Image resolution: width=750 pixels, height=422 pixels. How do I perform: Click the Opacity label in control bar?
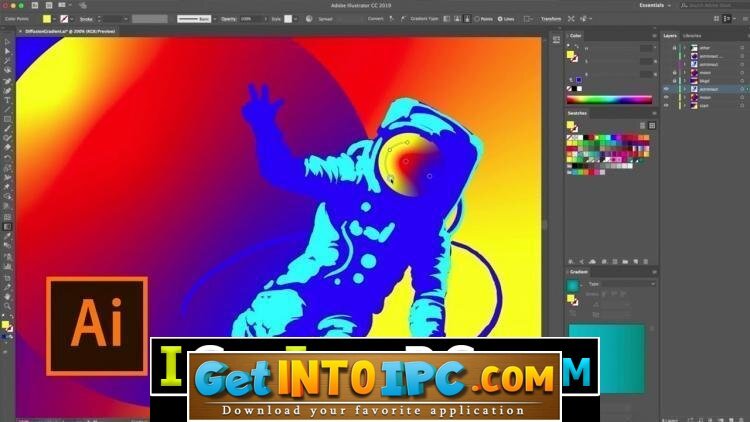point(228,19)
